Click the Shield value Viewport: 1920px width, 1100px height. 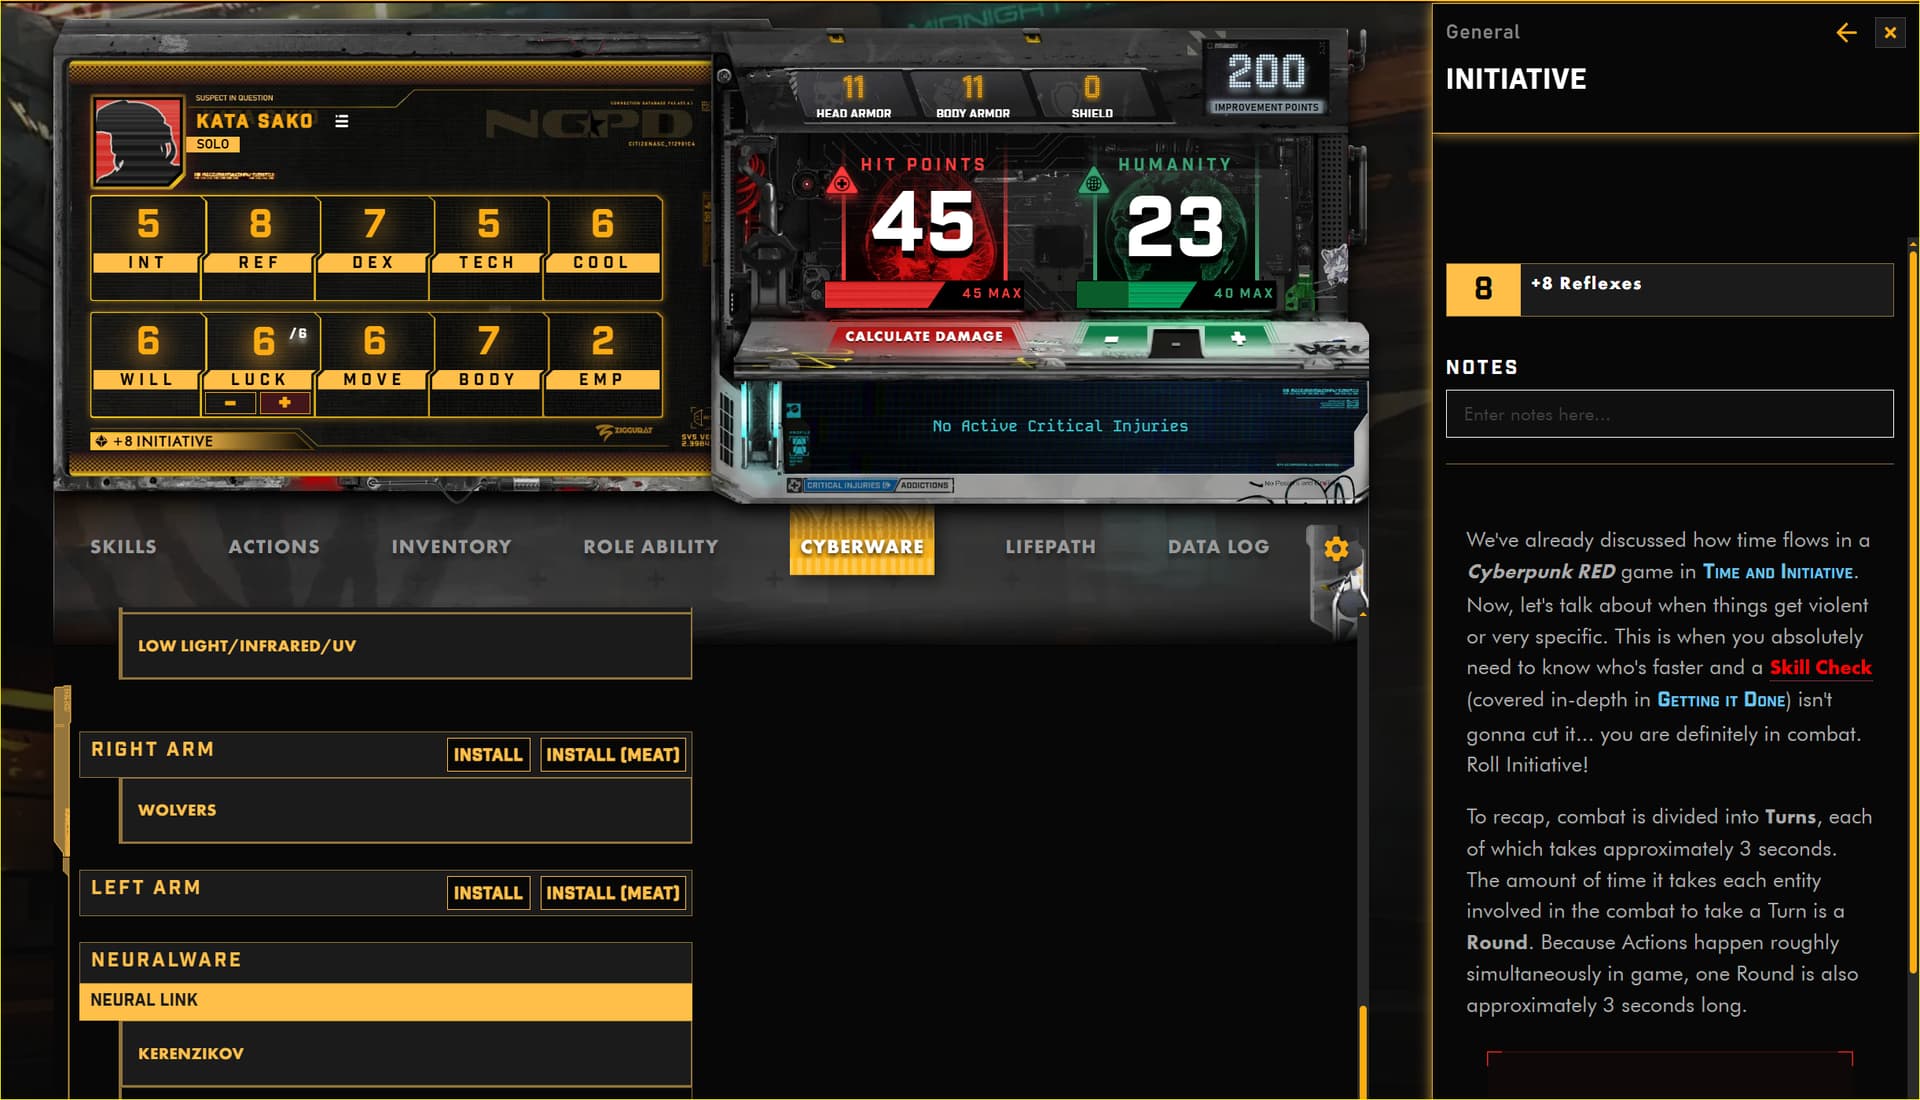(1092, 88)
